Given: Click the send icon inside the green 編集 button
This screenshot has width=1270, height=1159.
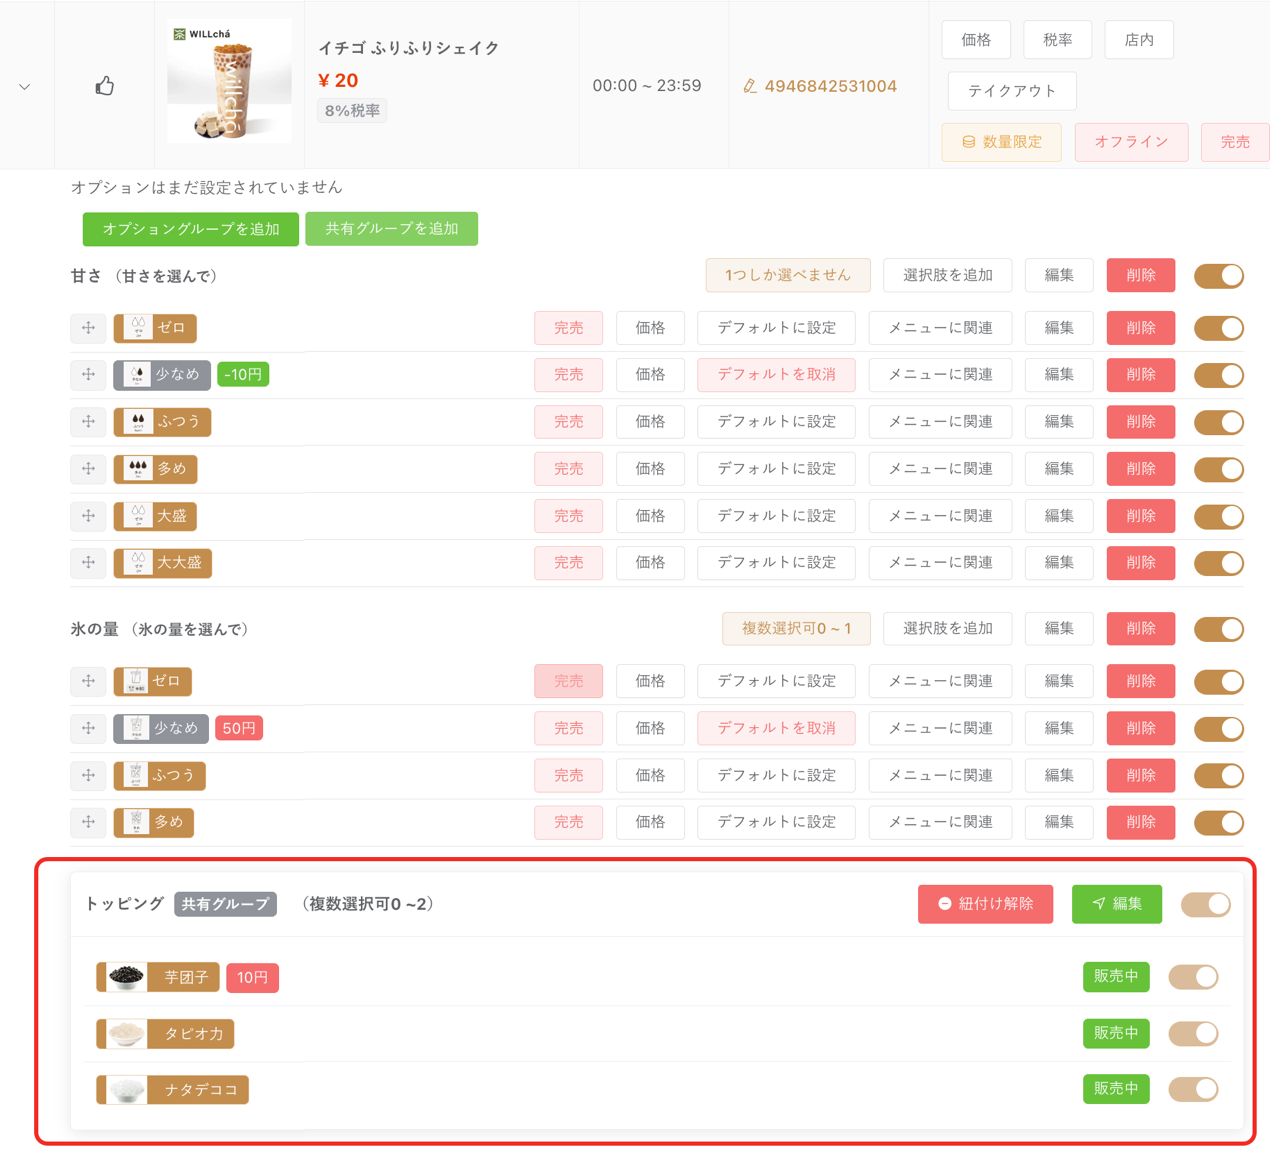Looking at the screenshot, I should point(1097,904).
